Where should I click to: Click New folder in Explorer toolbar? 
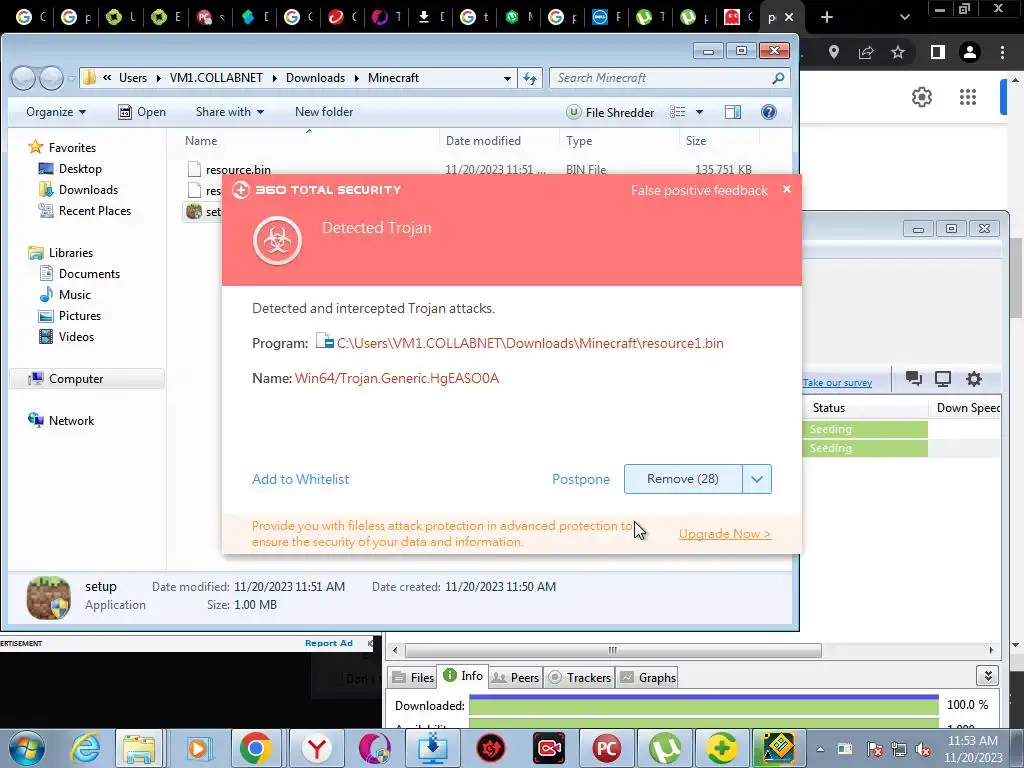coord(324,112)
